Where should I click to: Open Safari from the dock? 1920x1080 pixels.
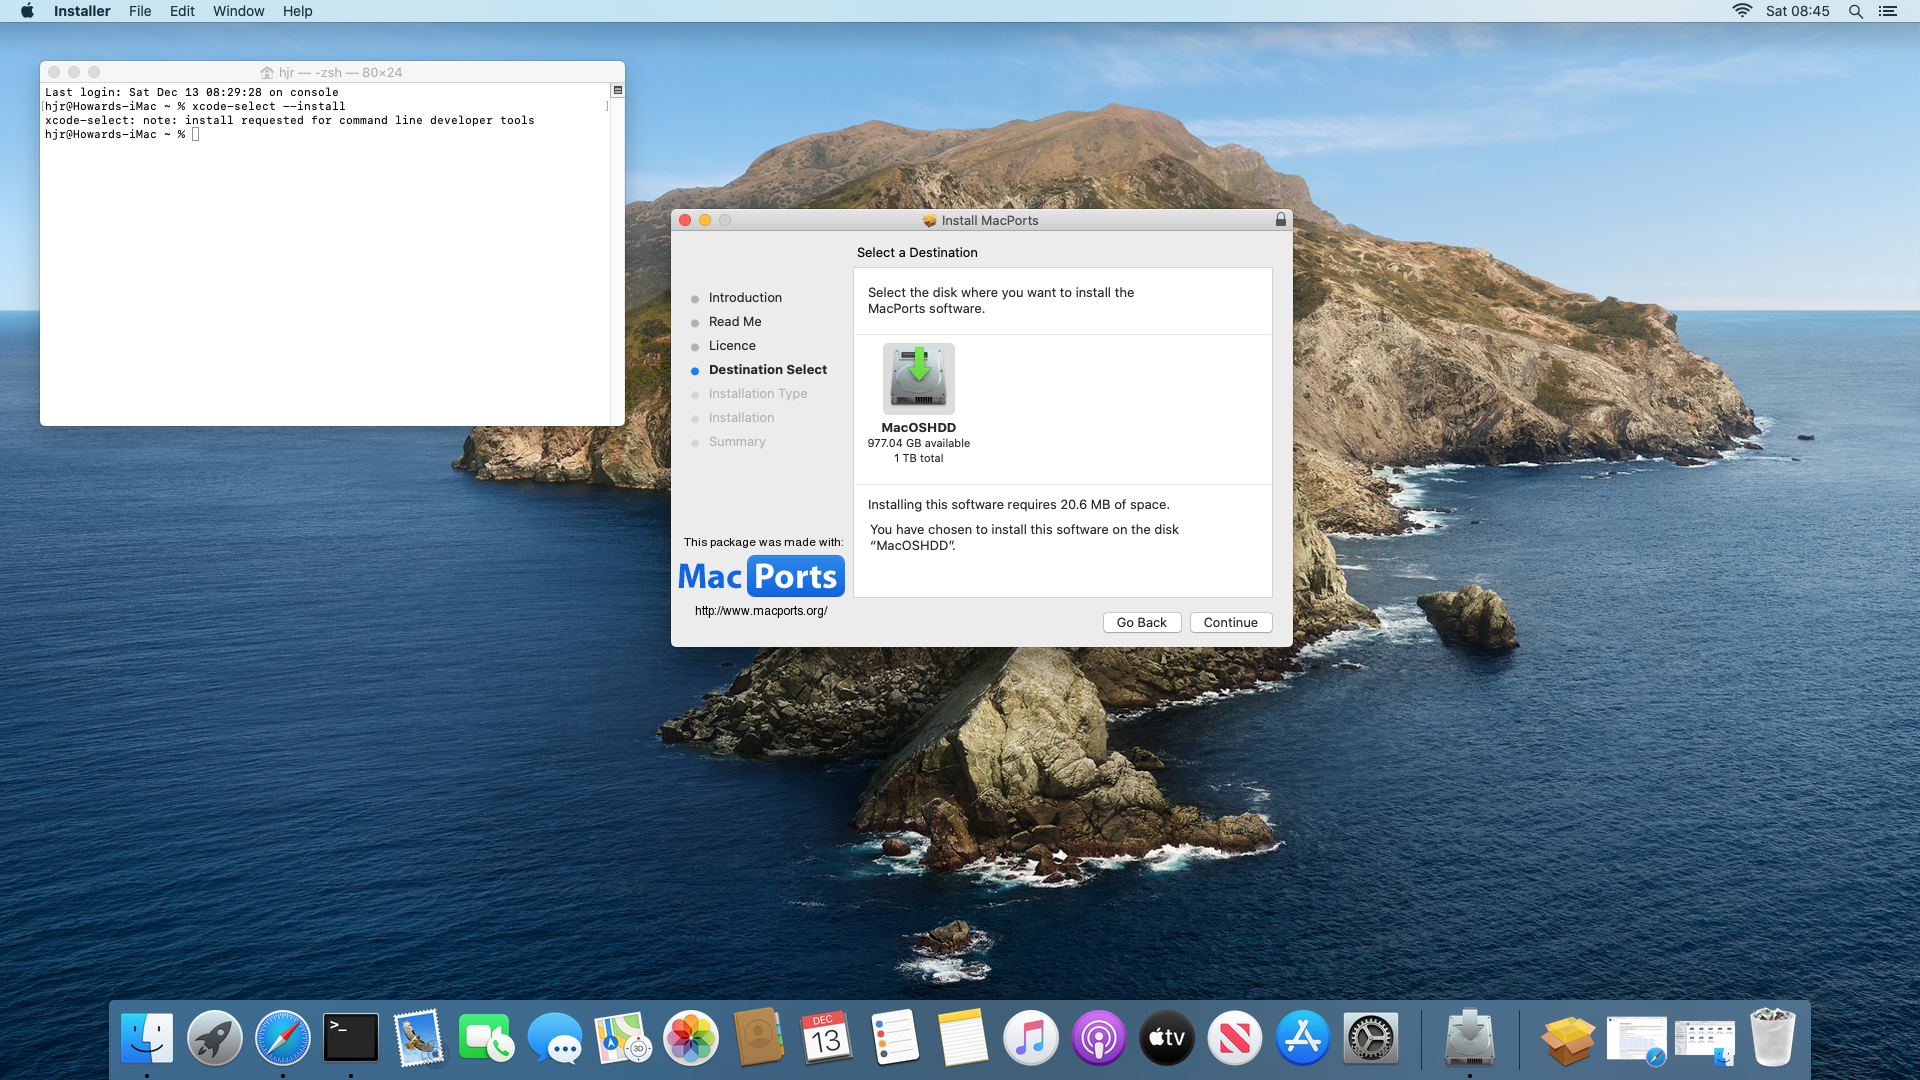tap(283, 1038)
